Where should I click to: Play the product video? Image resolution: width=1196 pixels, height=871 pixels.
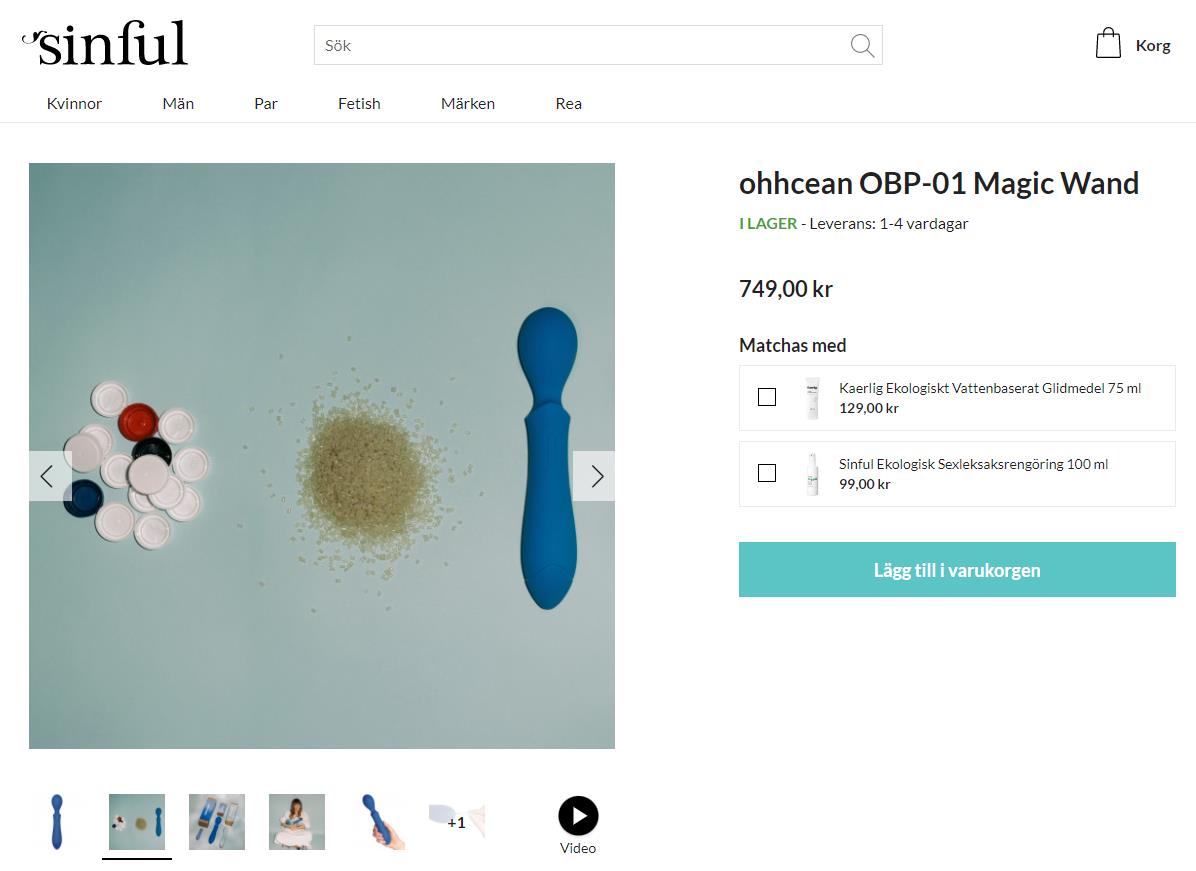pos(578,816)
